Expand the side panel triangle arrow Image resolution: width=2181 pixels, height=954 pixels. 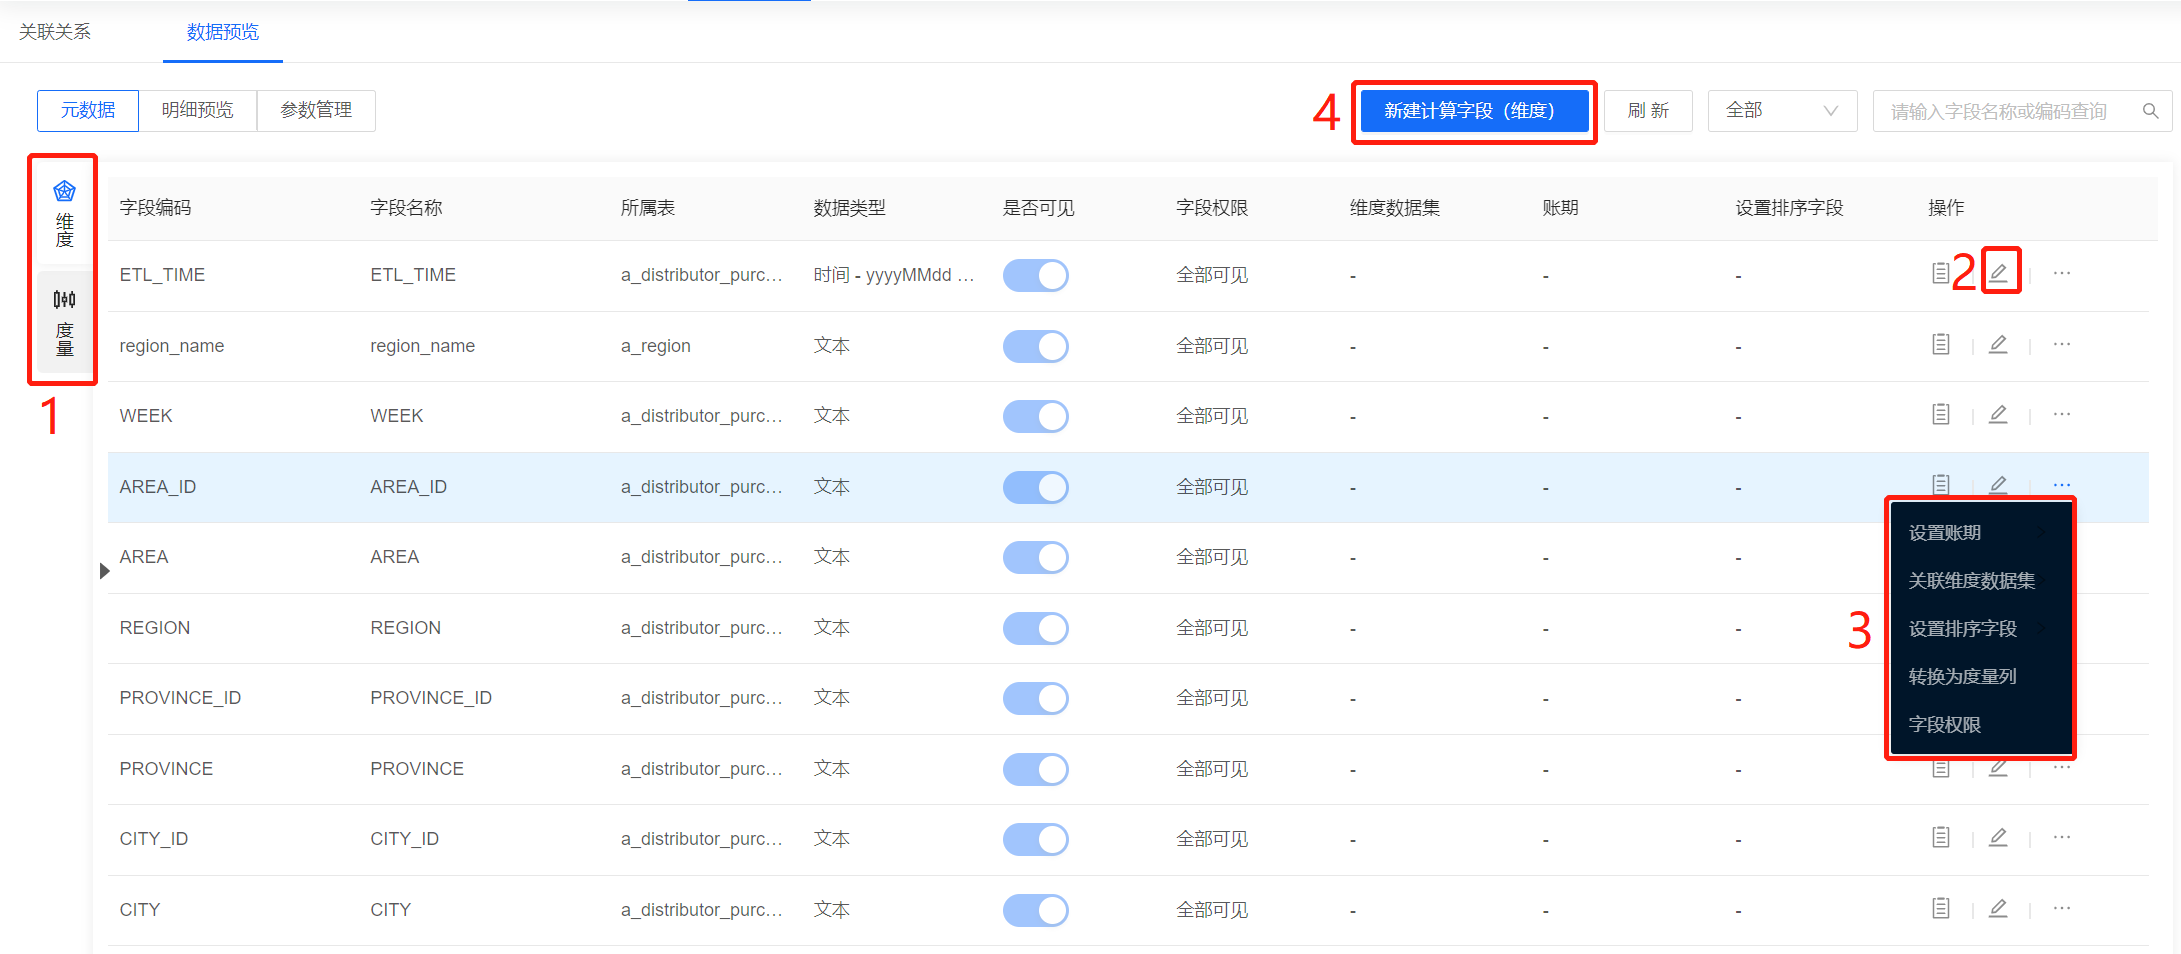(104, 571)
